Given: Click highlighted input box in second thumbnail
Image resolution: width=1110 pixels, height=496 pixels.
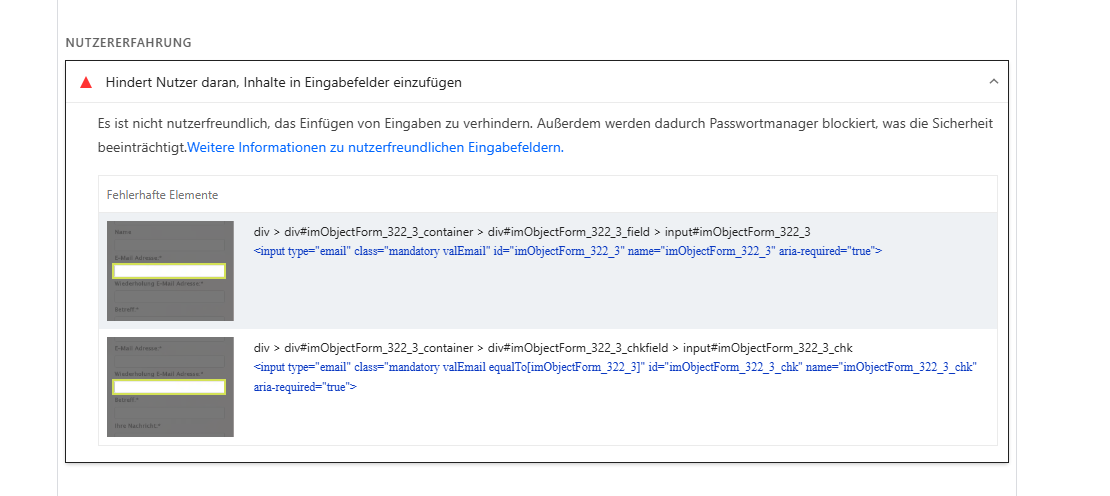Looking at the screenshot, I should pyautogui.click(x=169, y=386).
